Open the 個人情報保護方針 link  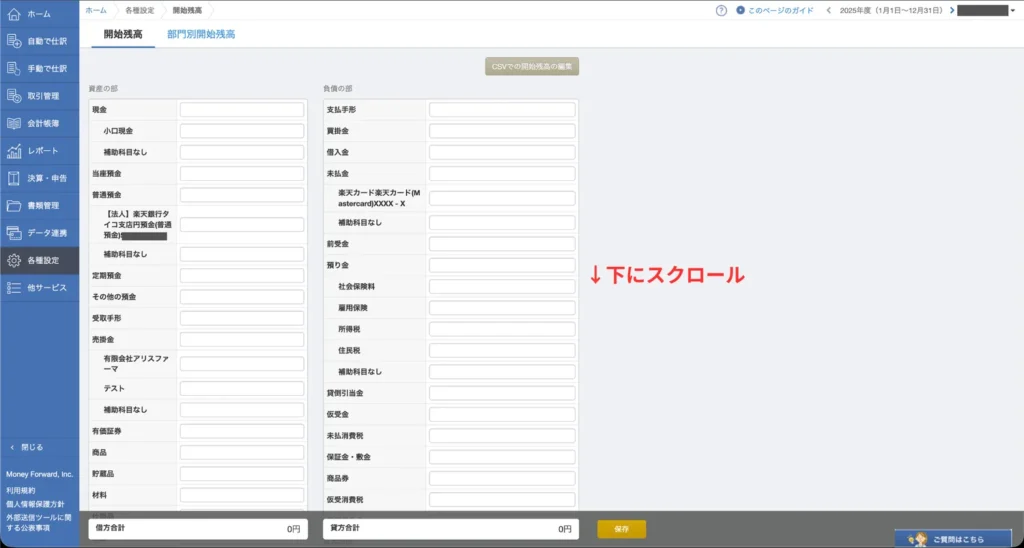(35, 504)
